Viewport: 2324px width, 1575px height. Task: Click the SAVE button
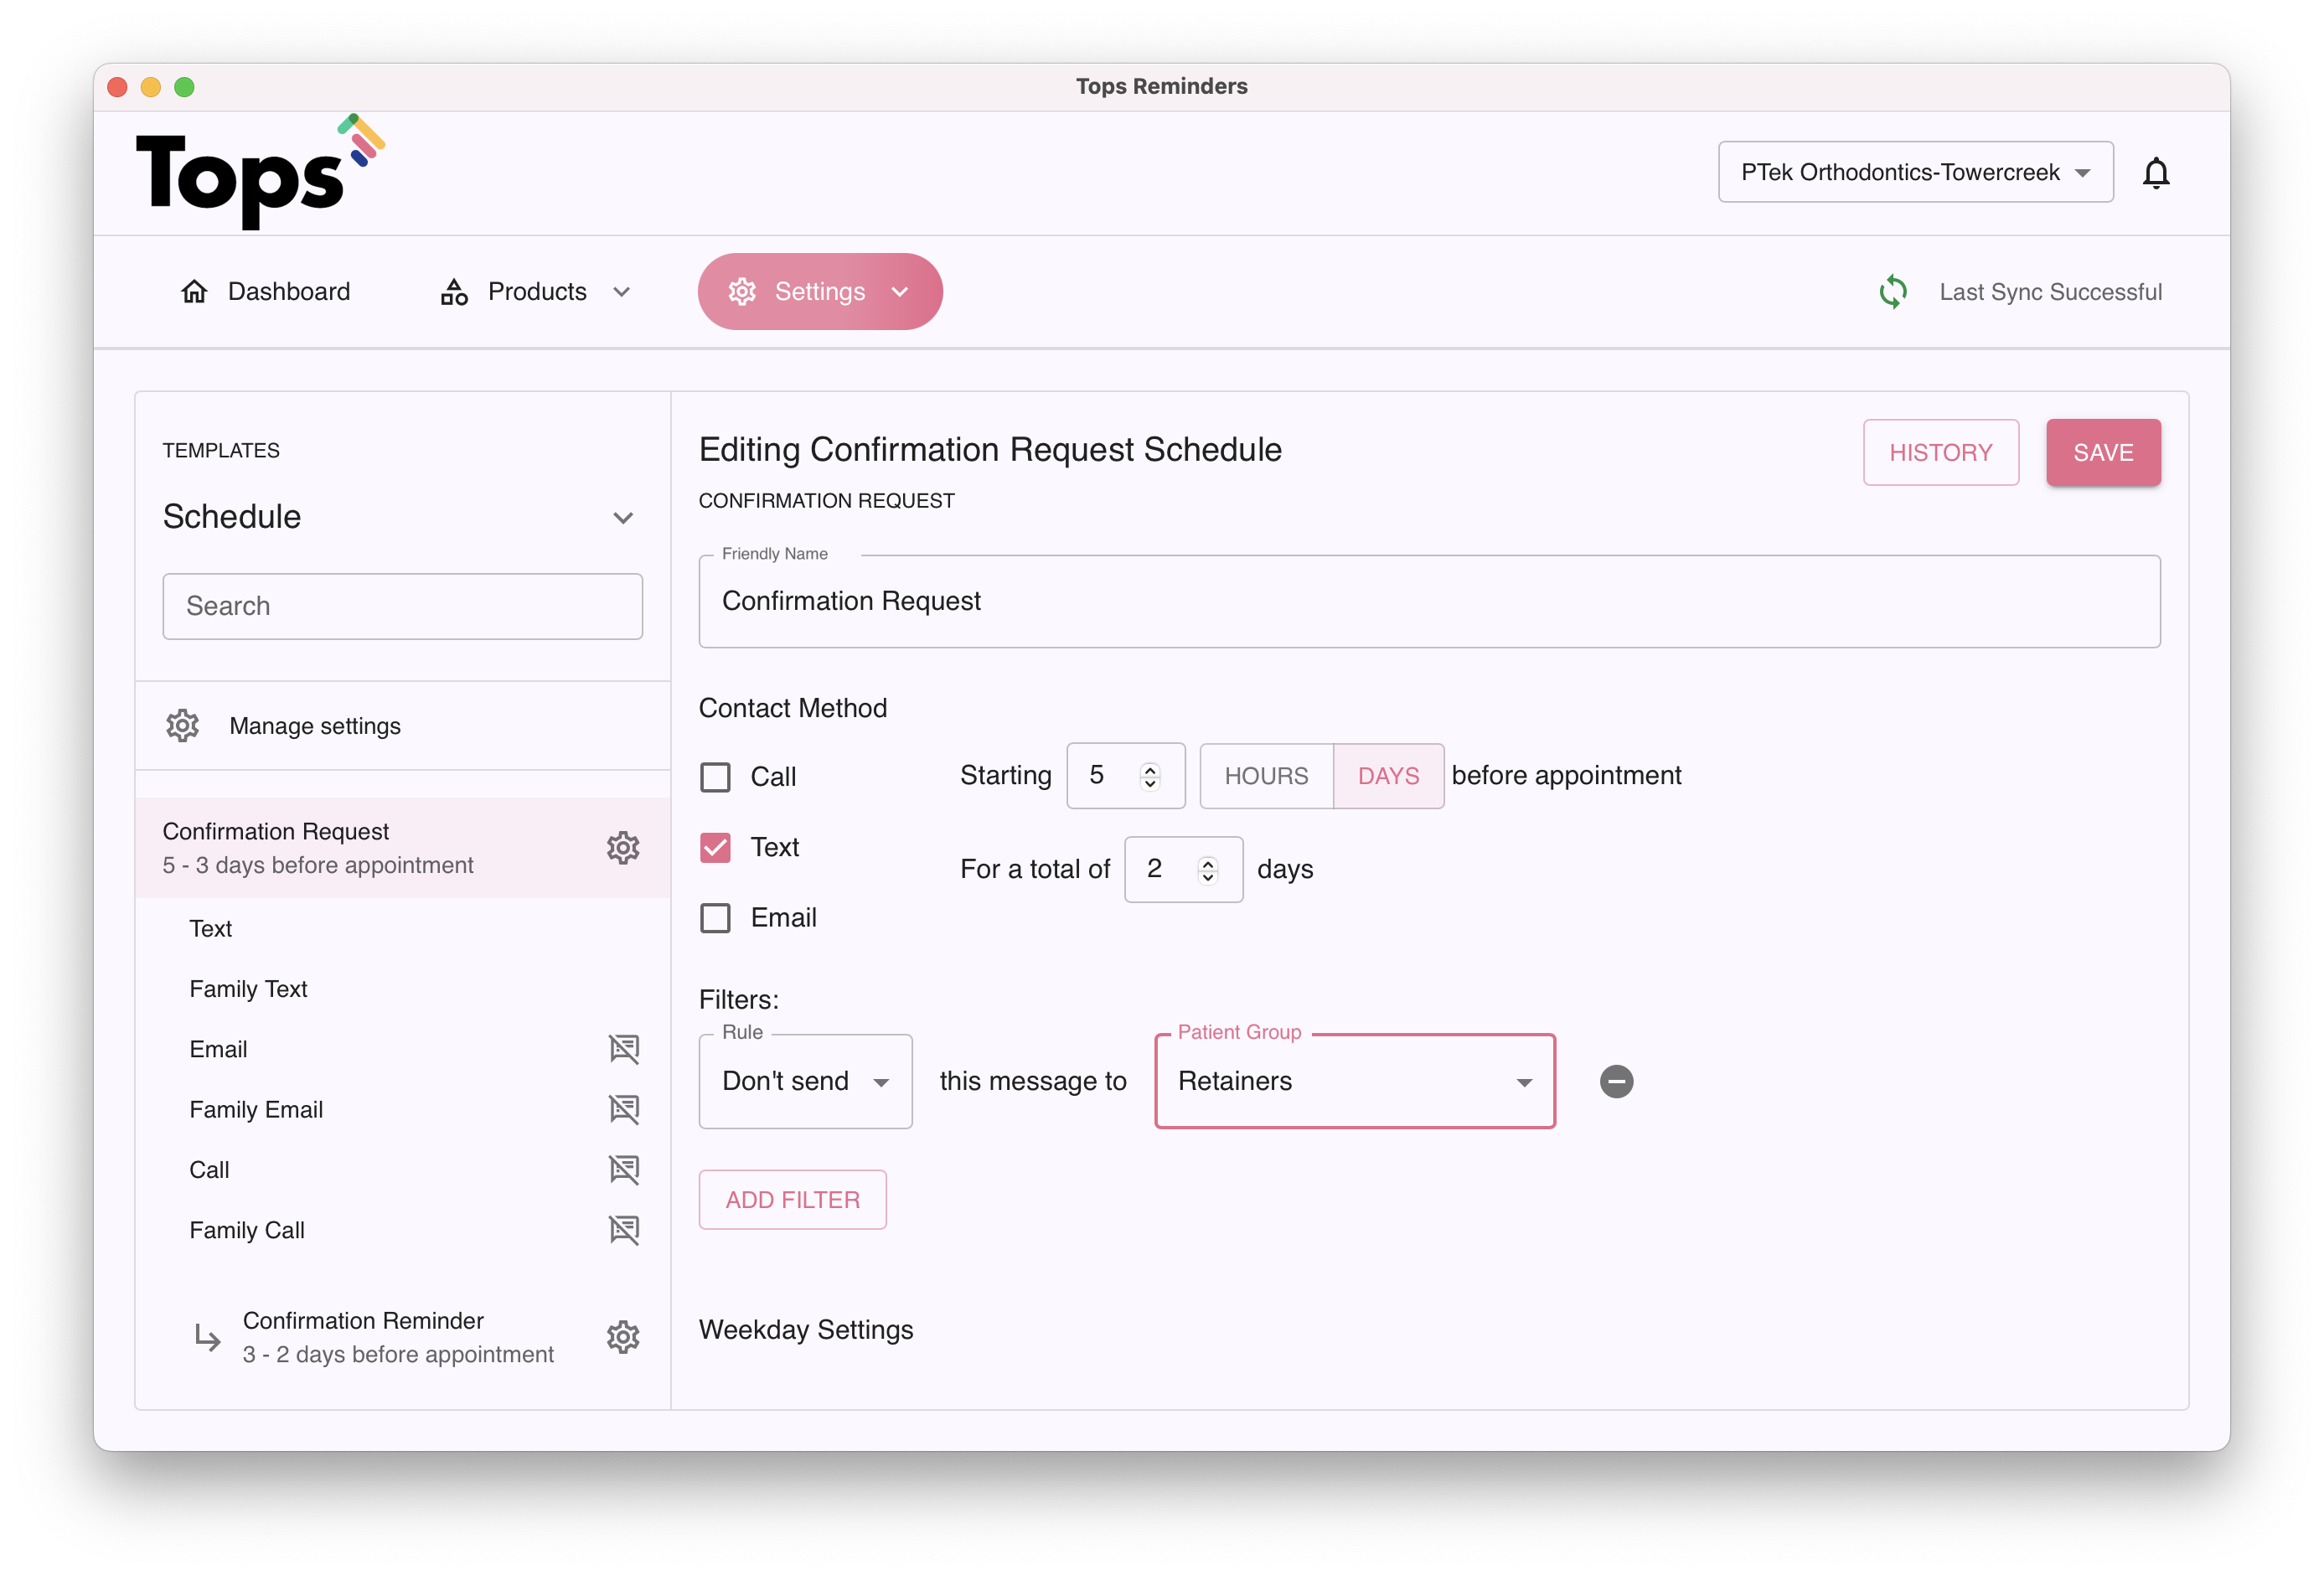(x=2102, y=453)
